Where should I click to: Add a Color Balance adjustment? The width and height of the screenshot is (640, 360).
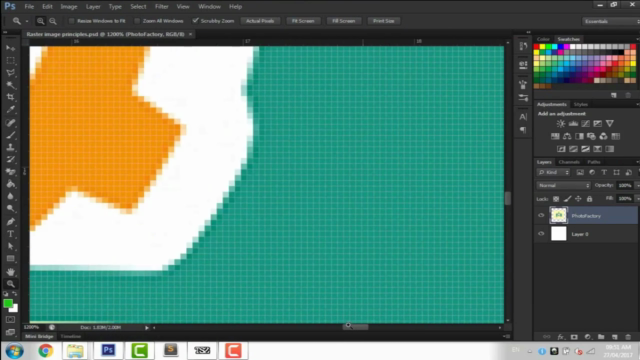567,136
